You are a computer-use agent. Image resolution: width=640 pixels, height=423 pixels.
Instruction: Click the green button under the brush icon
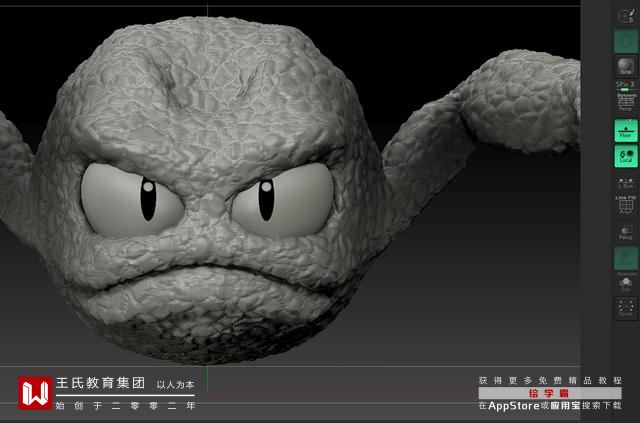[x=626, y=41]
